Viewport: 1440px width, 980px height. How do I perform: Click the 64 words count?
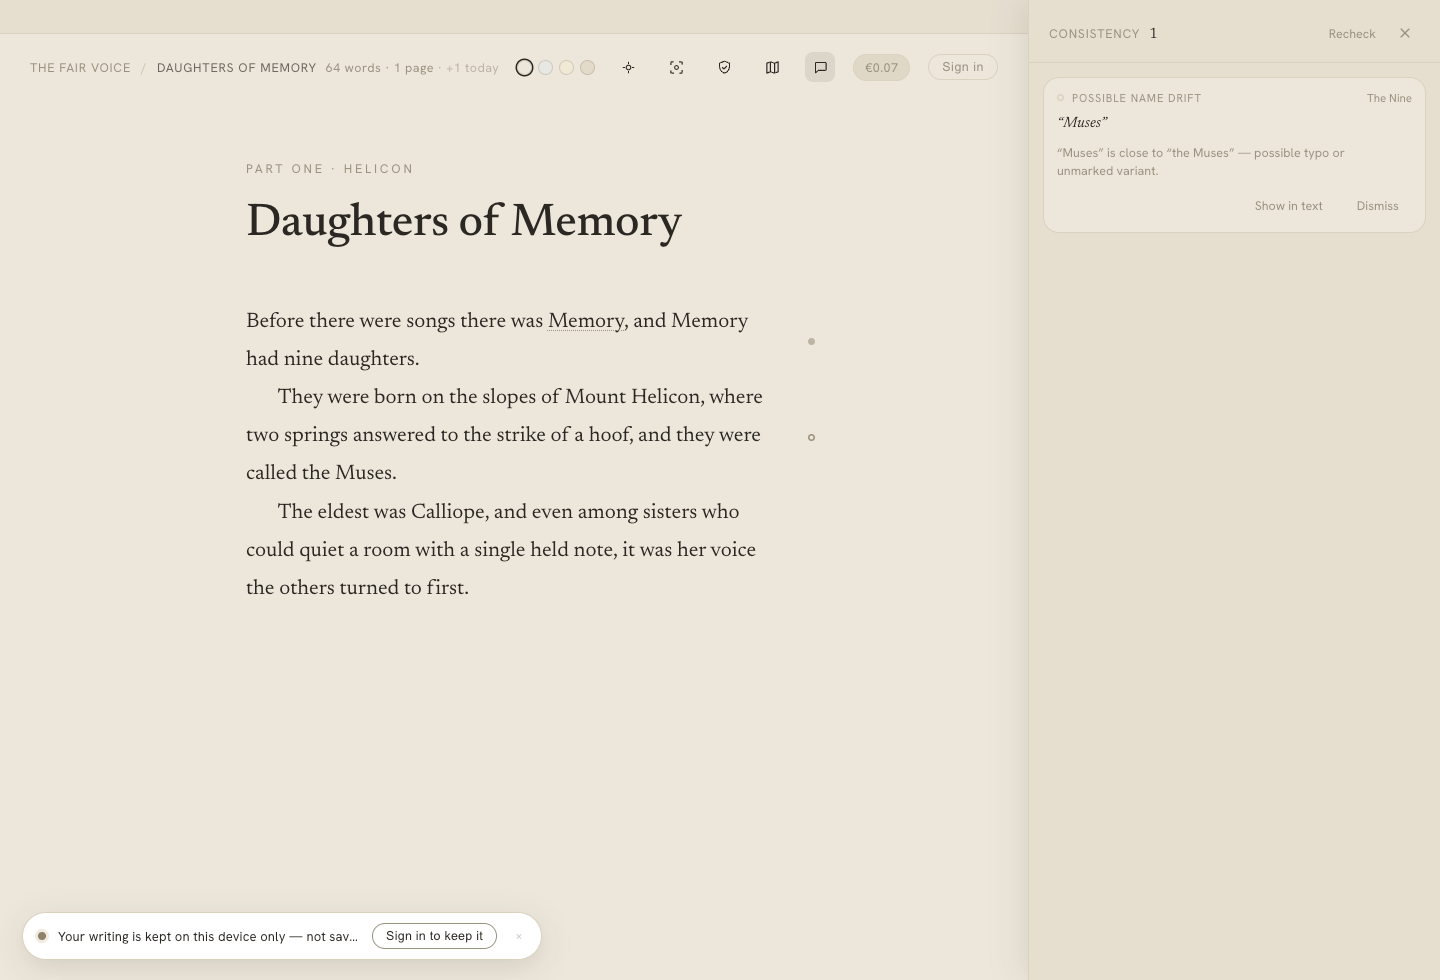(353, 68)
